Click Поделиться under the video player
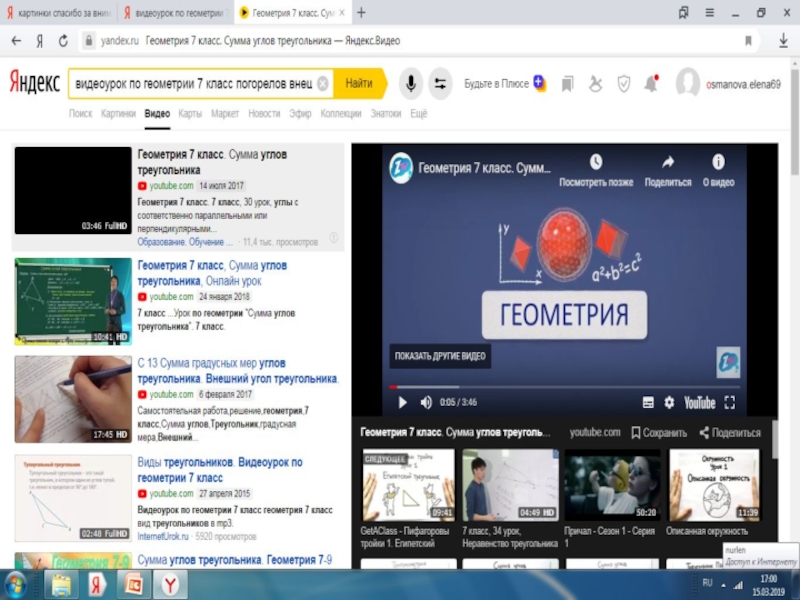Viewport: 800px width, 600px height. pos(730,433)
